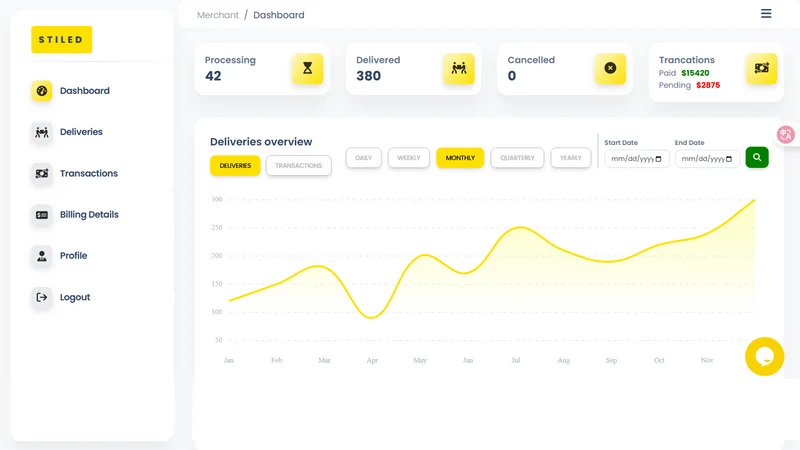The height and width of the screenshot is (450, 800).
Task: Click the STILED logo
Action: (x=62, y=40)
